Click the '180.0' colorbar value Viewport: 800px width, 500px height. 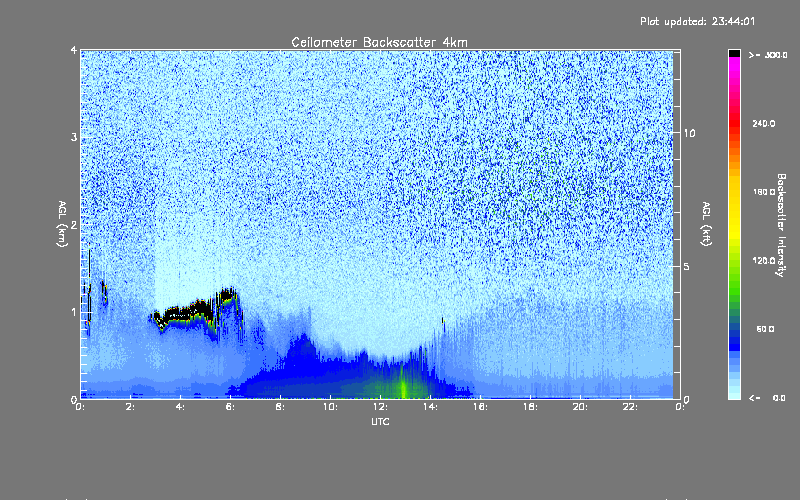tap(764, 192)
